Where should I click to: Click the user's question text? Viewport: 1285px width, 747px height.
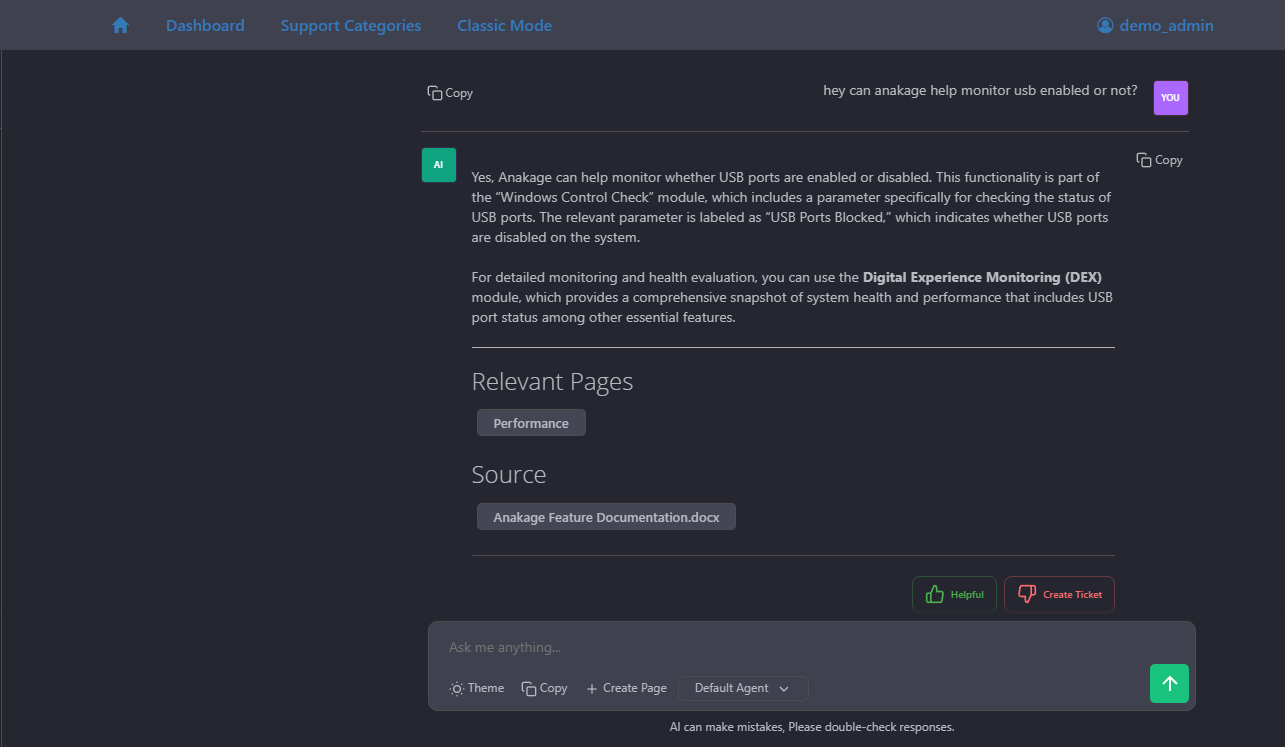pos(980,90)
